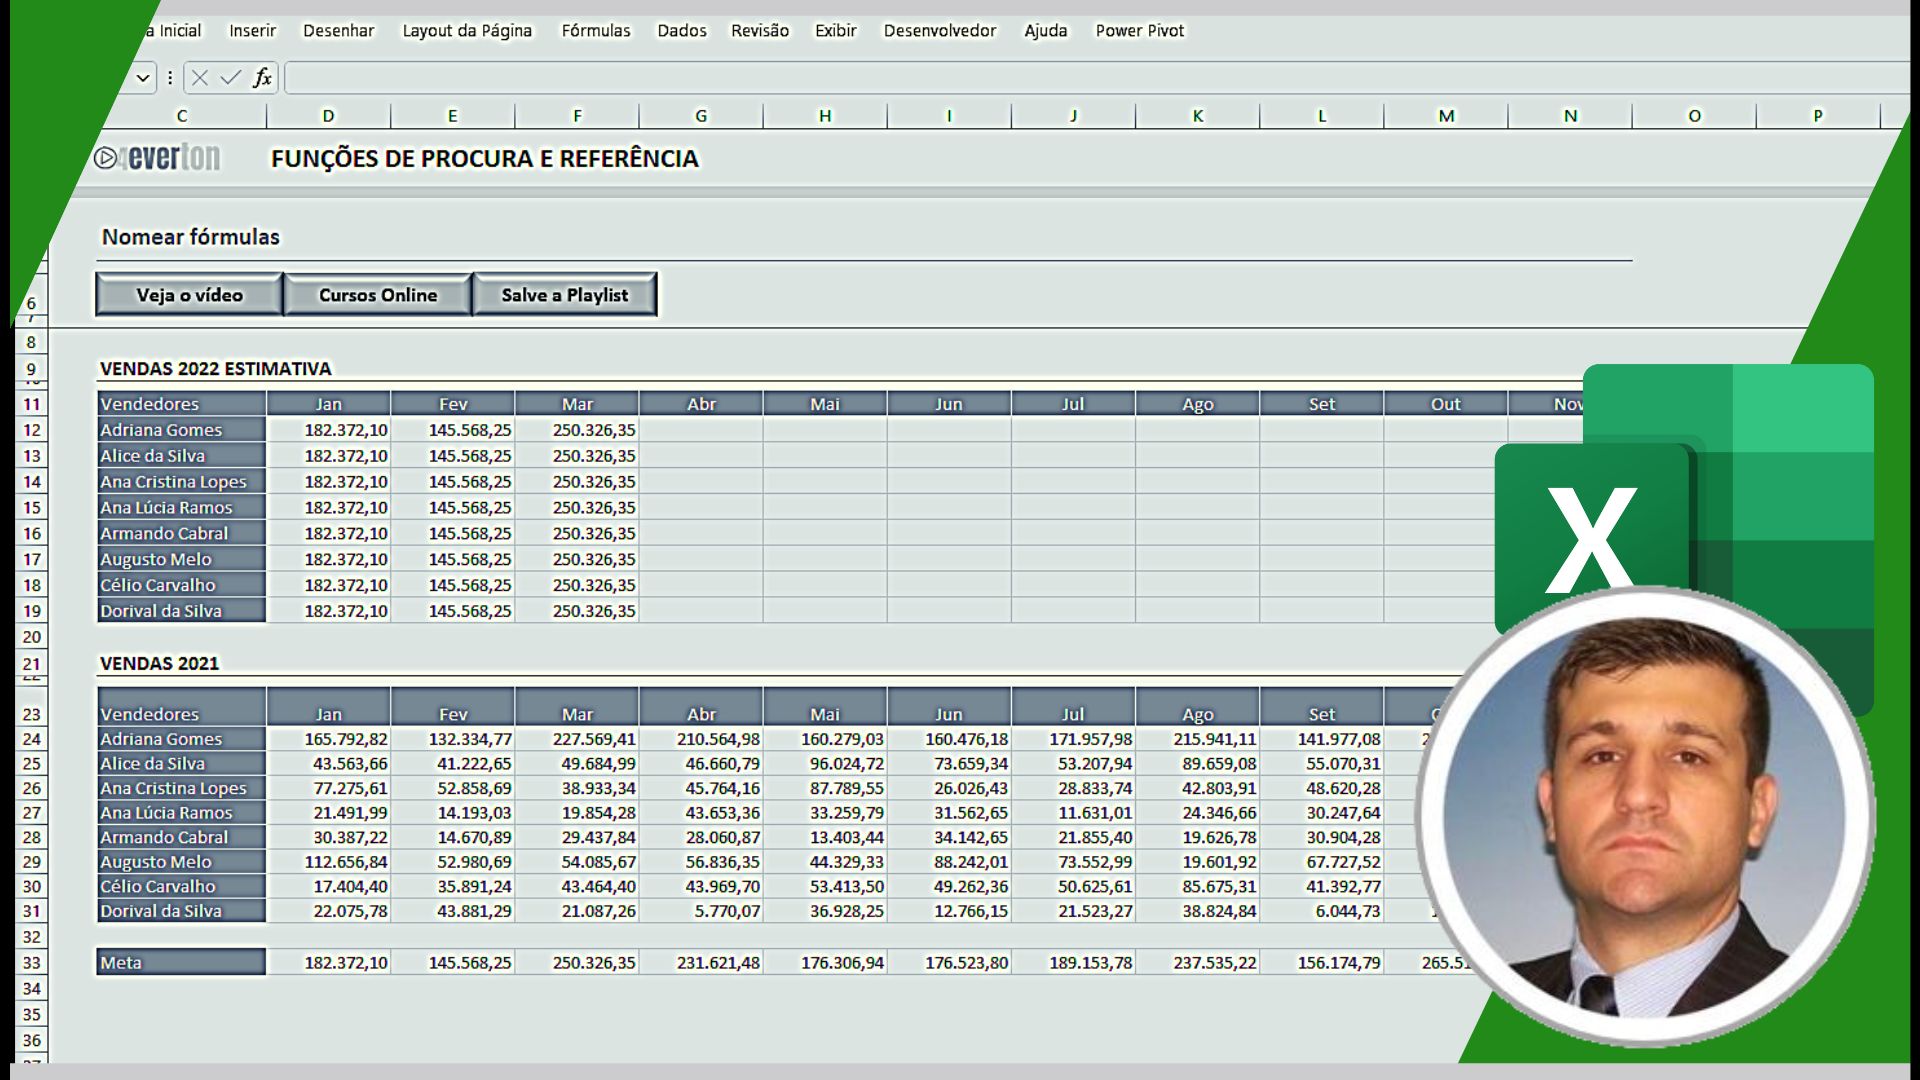Click the Insert ribbon tab

(x=251, y=30)
